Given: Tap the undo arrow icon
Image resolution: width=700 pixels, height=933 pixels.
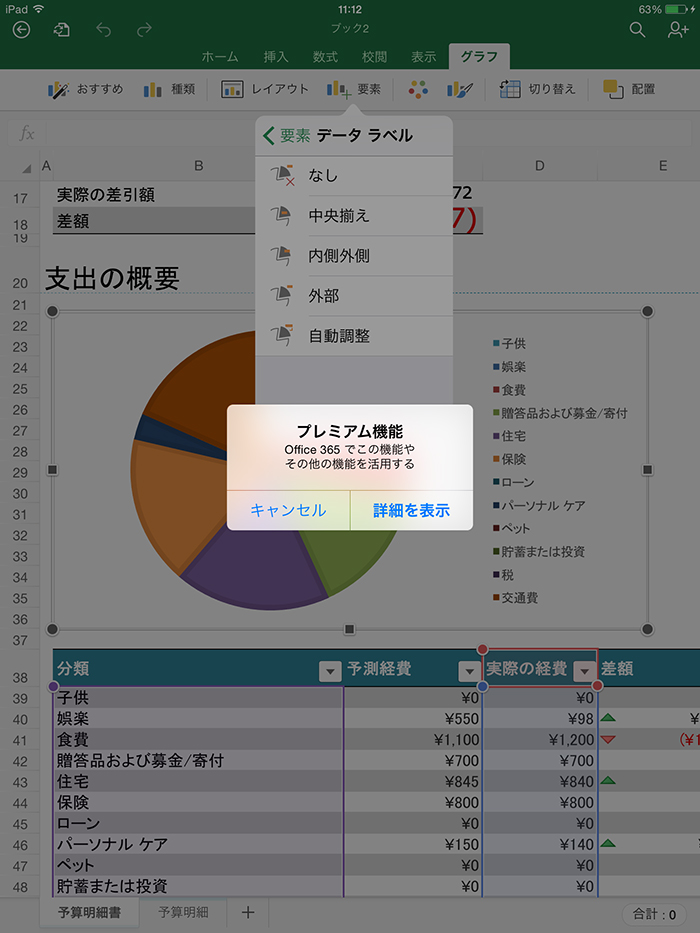Looking at the screenshot, I should coord(104,30).
